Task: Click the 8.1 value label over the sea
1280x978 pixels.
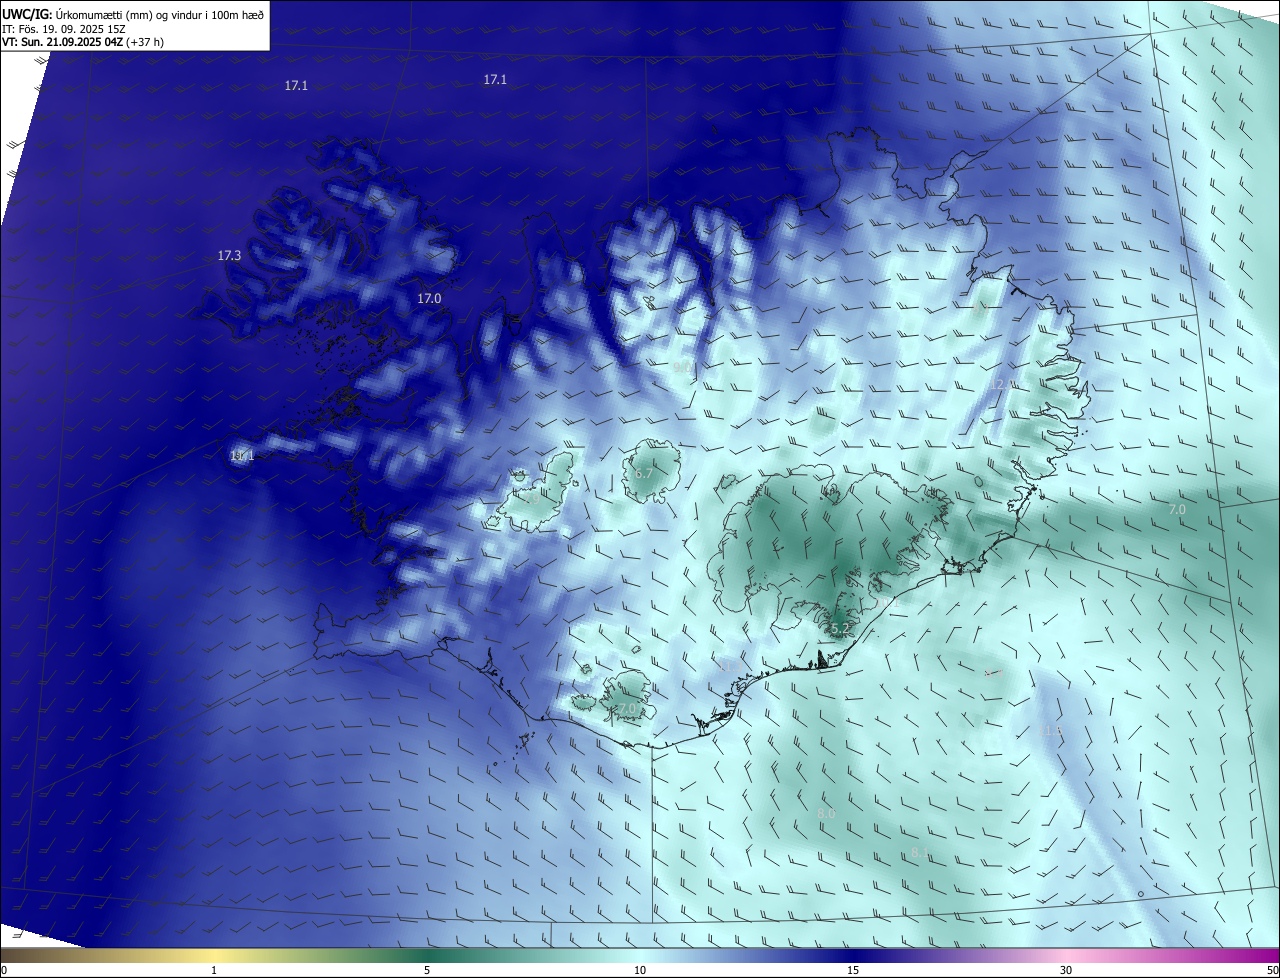Action: [920, 853]
